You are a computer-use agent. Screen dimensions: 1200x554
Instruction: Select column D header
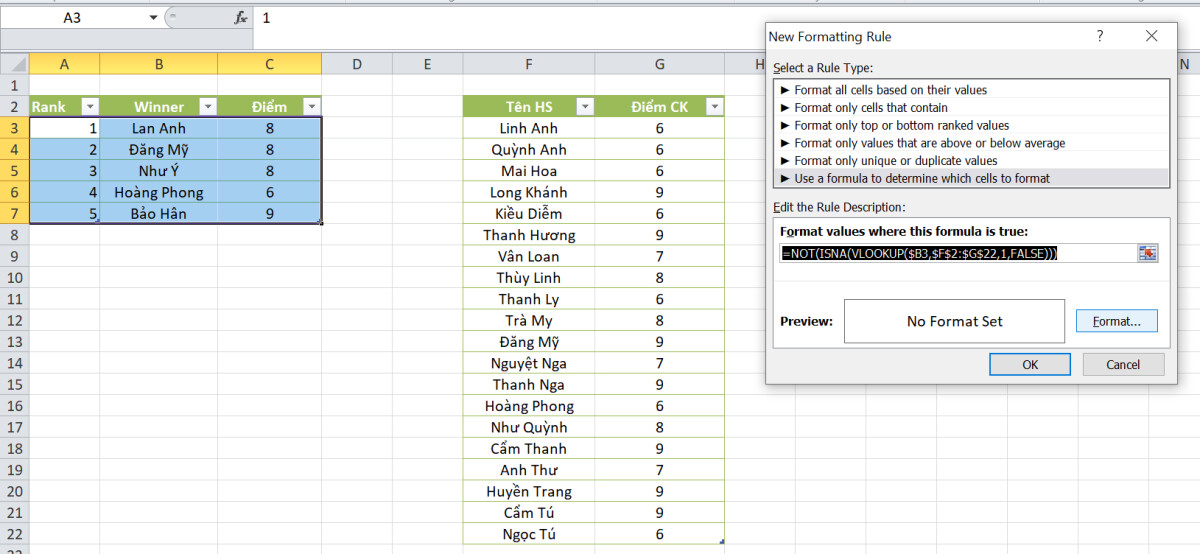point(357,64)
